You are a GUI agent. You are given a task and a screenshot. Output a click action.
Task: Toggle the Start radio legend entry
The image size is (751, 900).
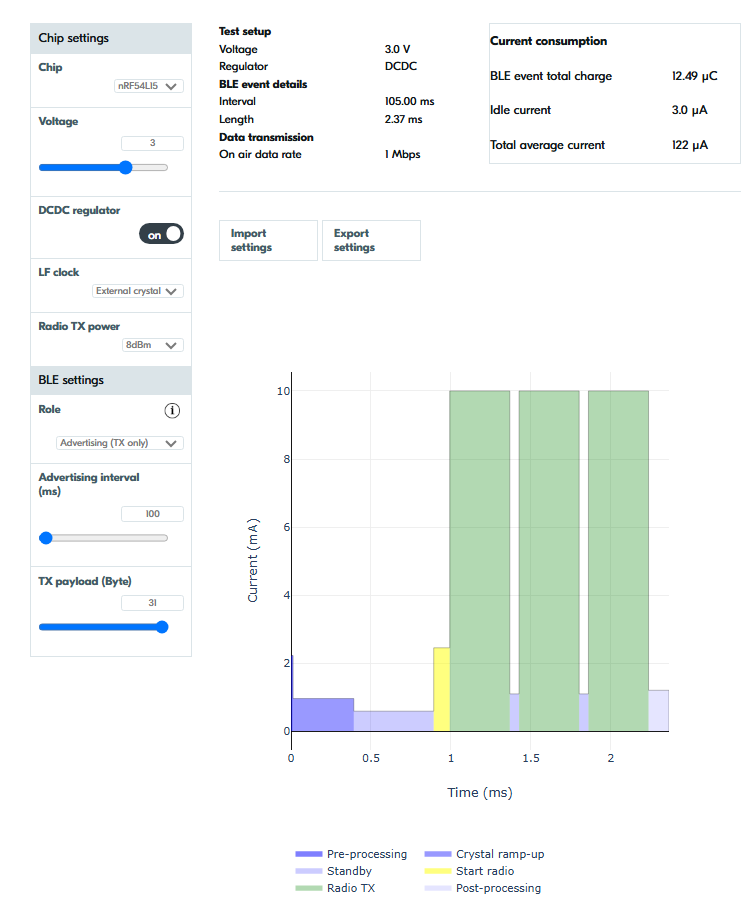(x=469, y=871)
